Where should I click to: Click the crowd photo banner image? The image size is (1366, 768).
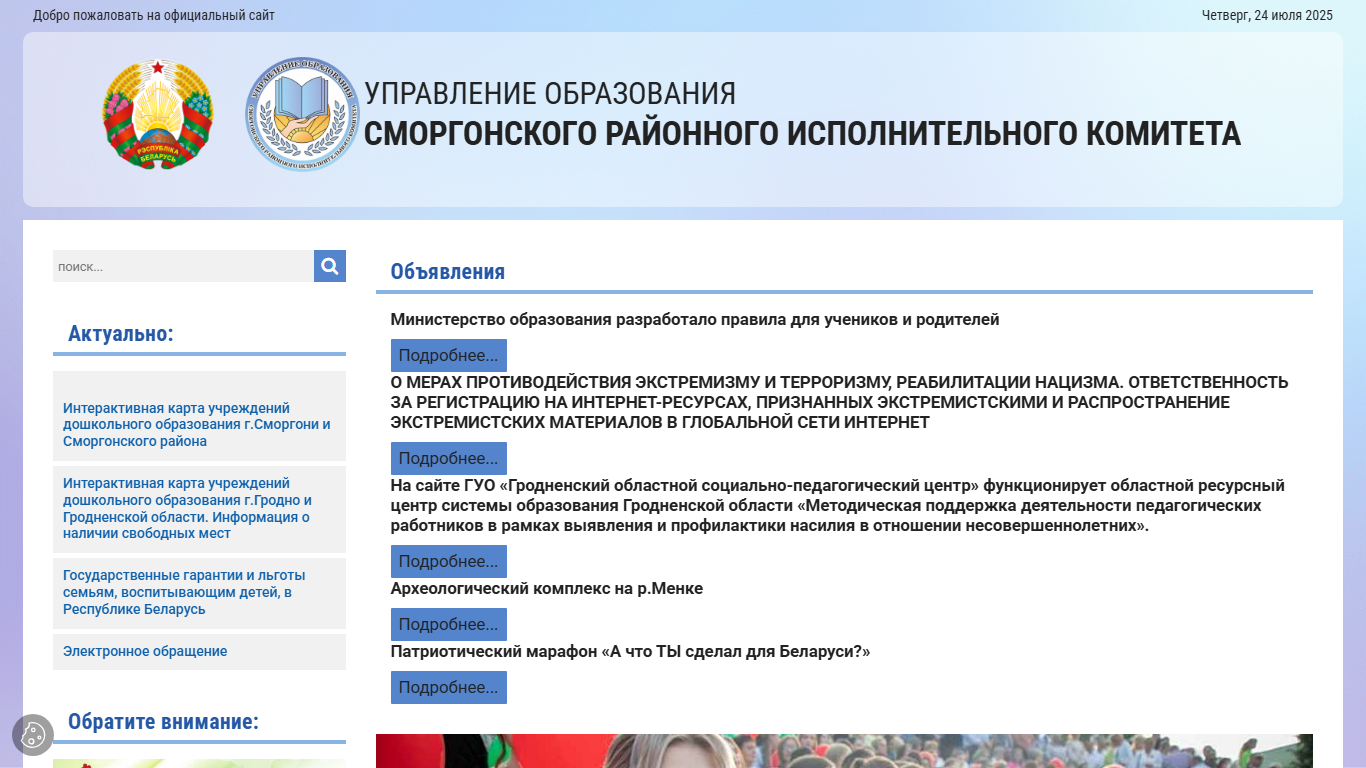844,751
